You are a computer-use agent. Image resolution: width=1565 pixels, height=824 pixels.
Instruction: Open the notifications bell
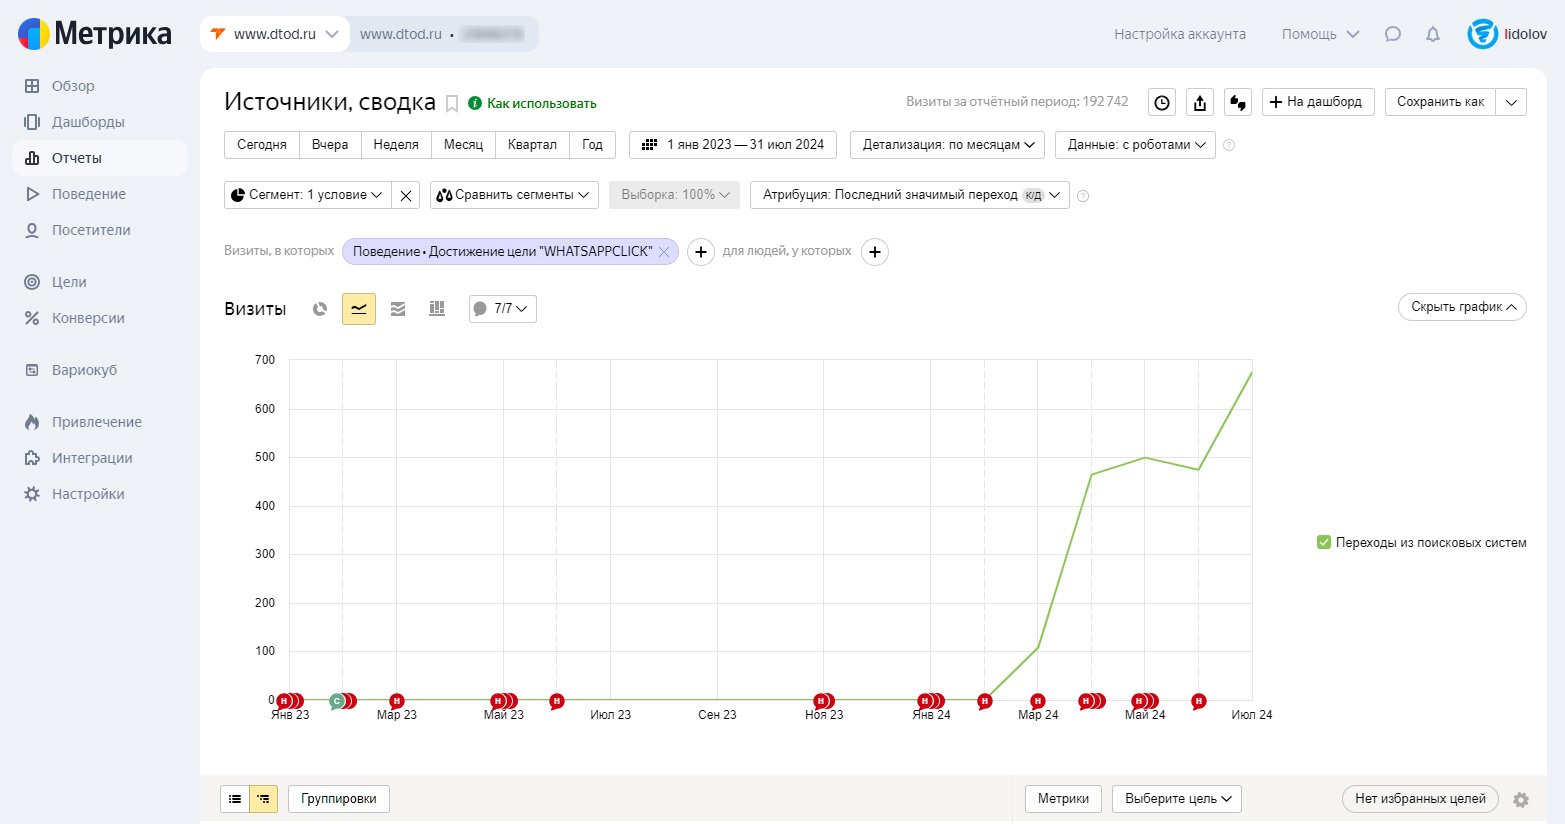1433,34
